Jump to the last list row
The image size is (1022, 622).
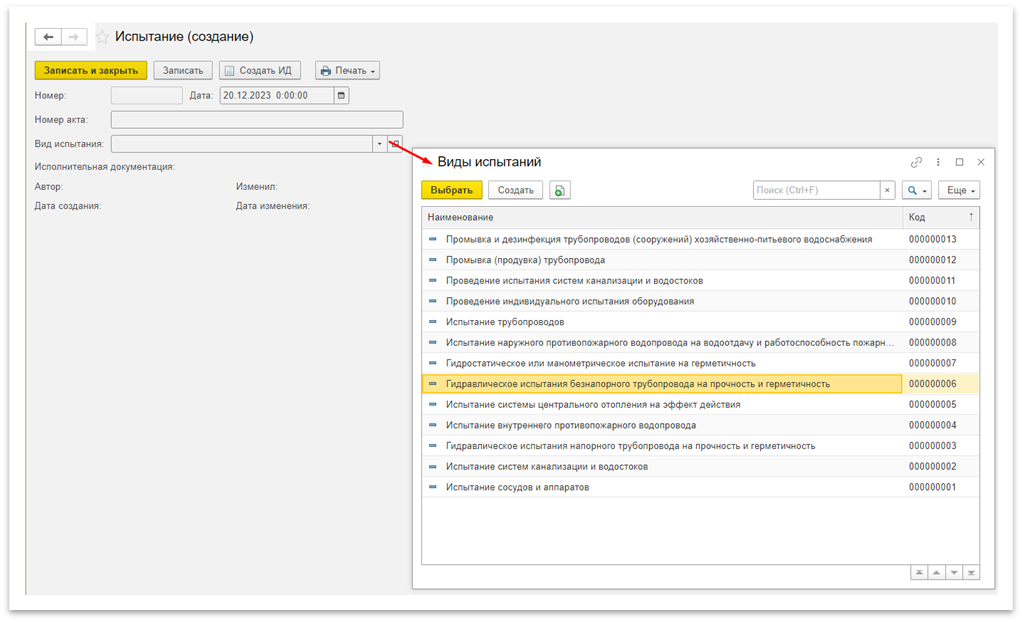click(971, 572)
